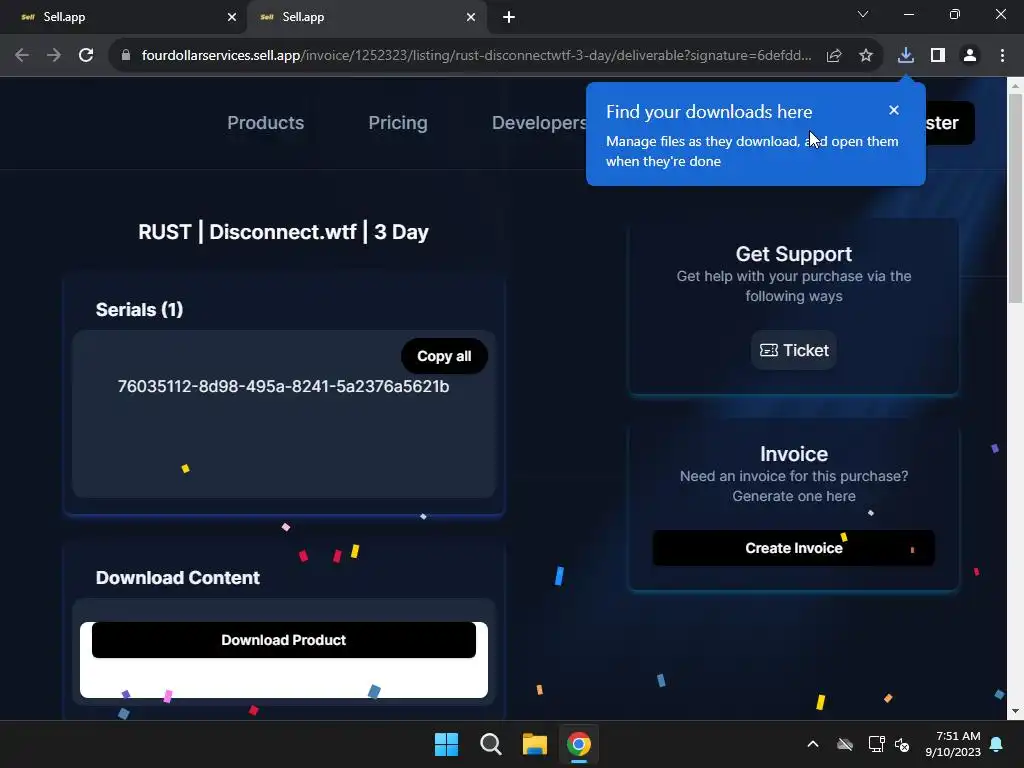Show hidden system tray icons
Screen dimensions: 1024x768
(813, 744)
